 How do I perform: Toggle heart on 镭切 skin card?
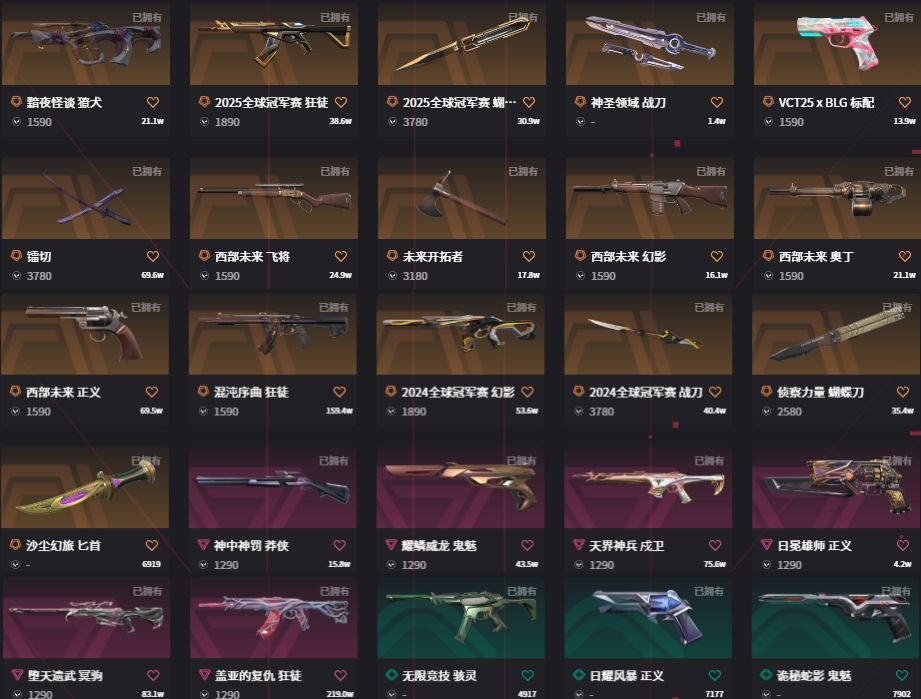tap(153, 256)
